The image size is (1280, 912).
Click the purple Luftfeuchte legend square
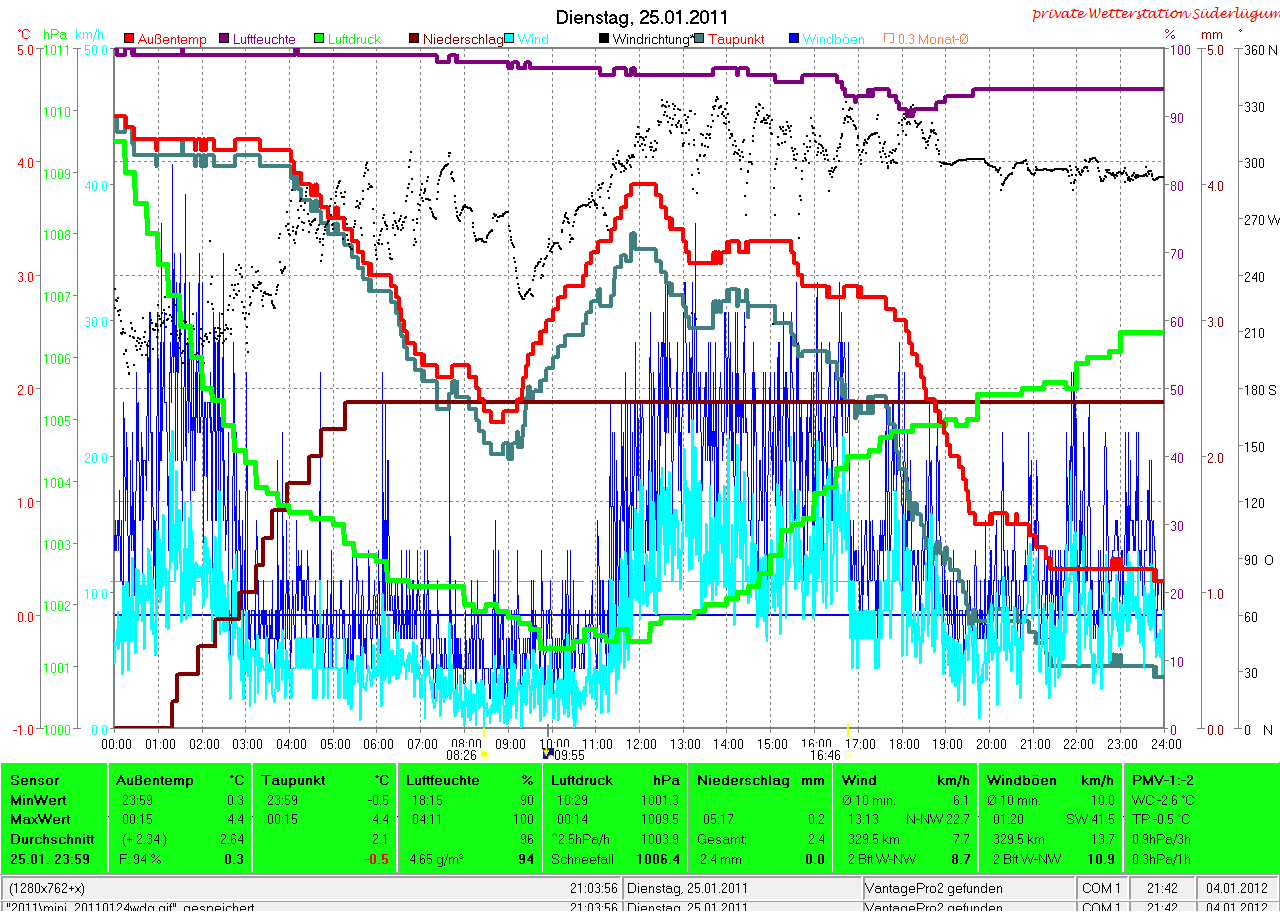(223, 39)
